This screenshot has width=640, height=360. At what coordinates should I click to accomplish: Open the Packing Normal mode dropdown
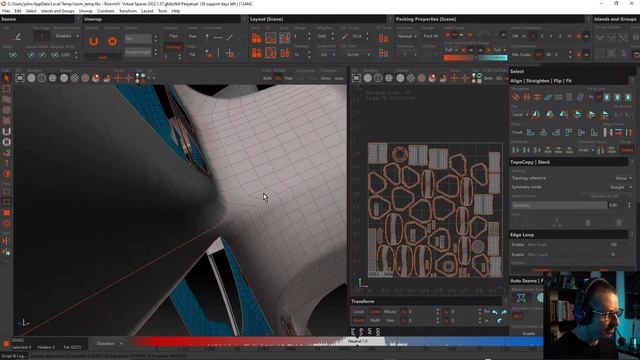(407, 36)
